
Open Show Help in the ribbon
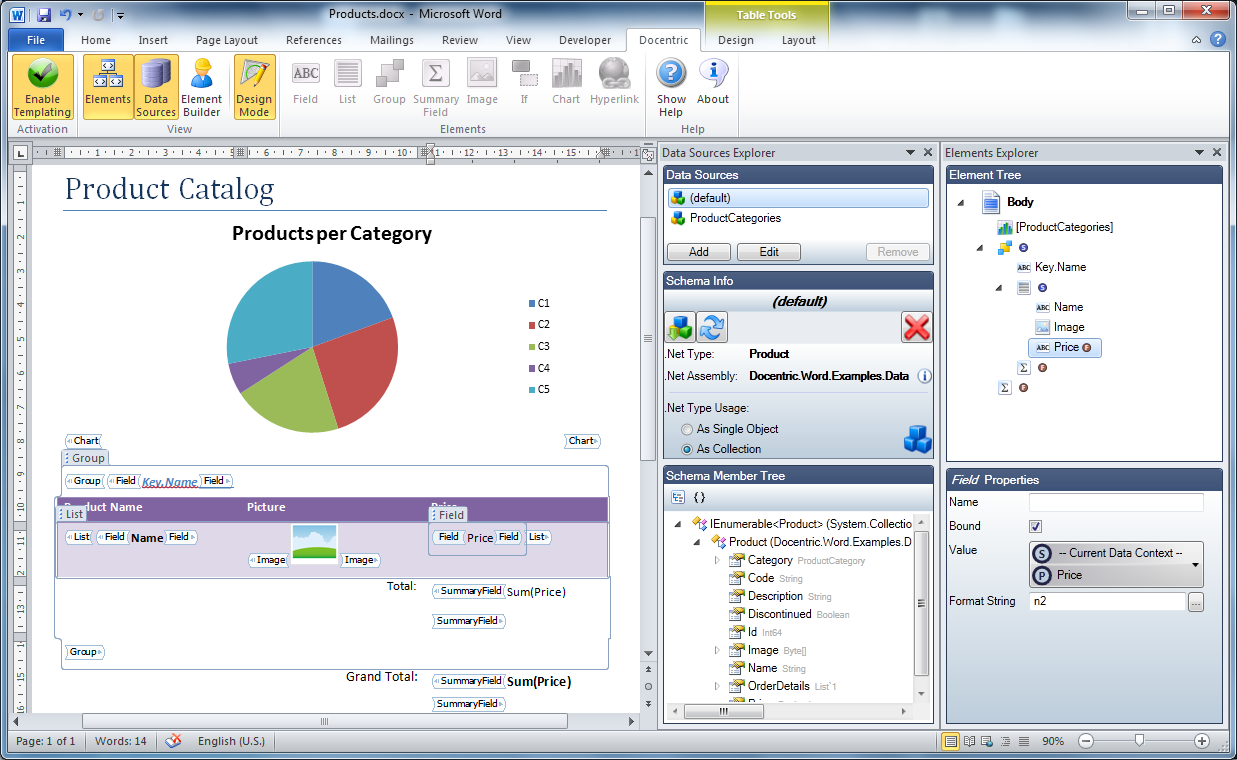[672, 88]
